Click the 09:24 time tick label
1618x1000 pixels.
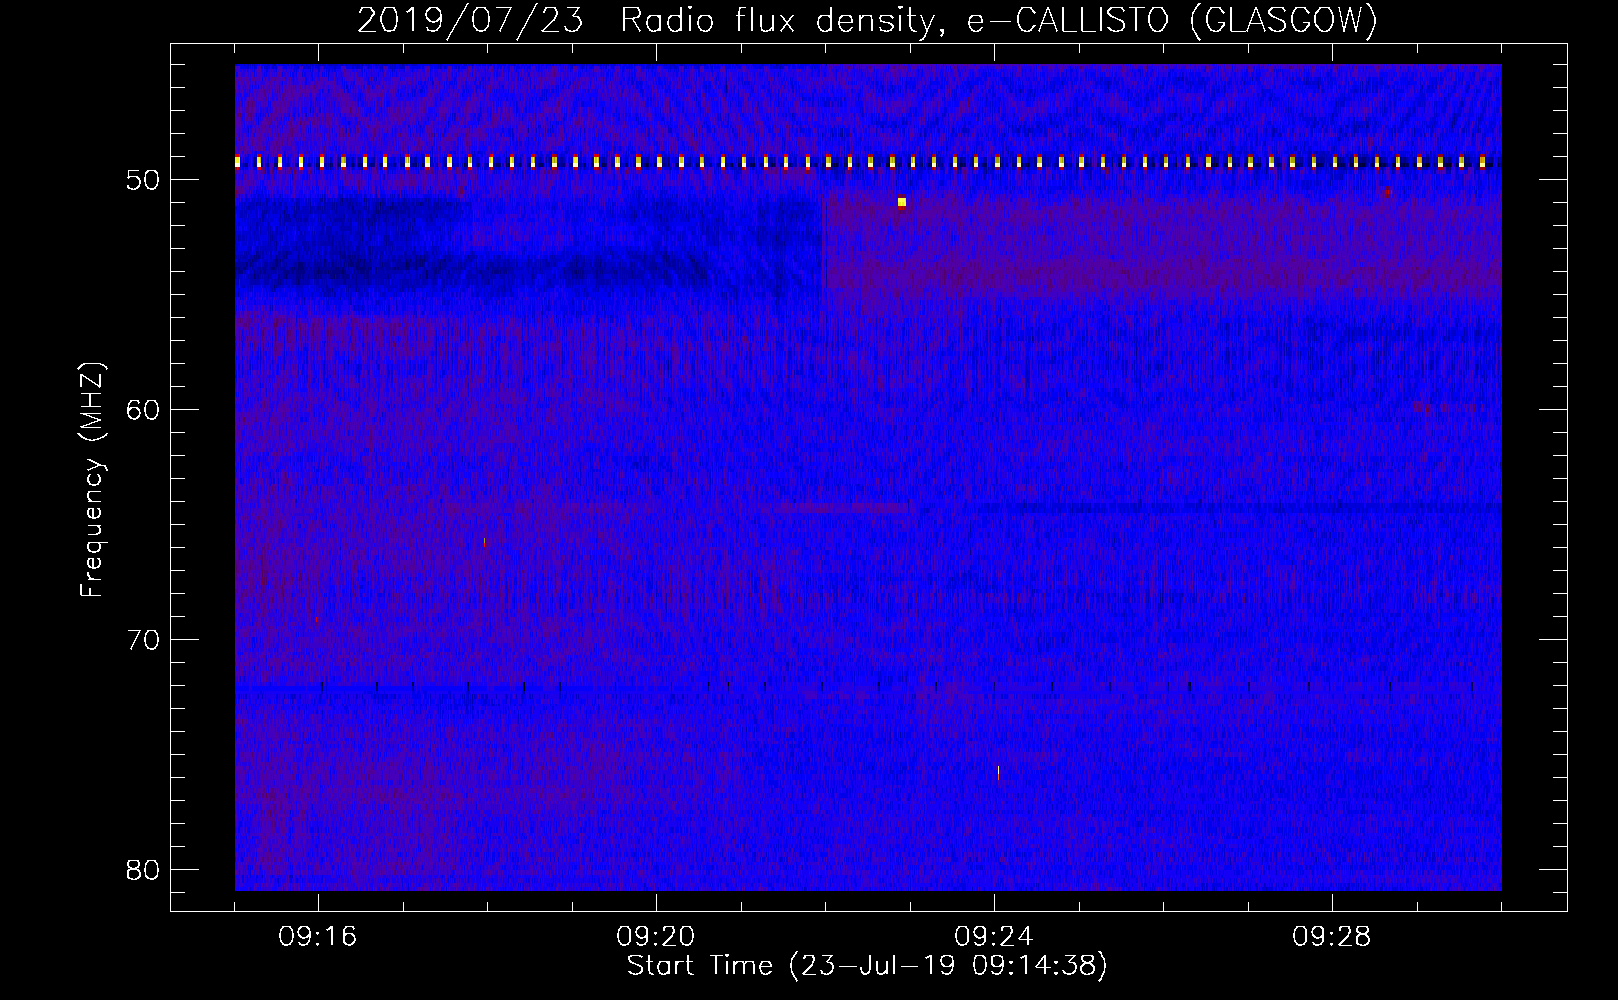[994, 937]
